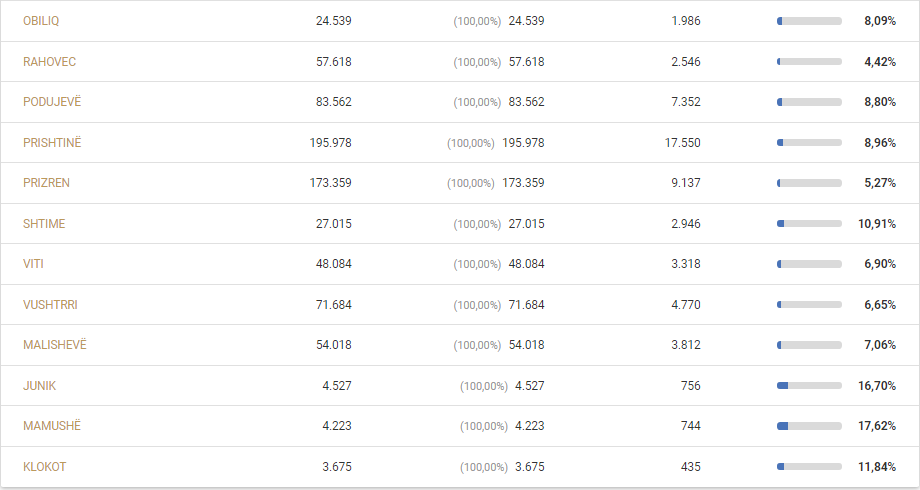
Task: Open the KLOKOT municipality link
Action: tap(45, 467)
